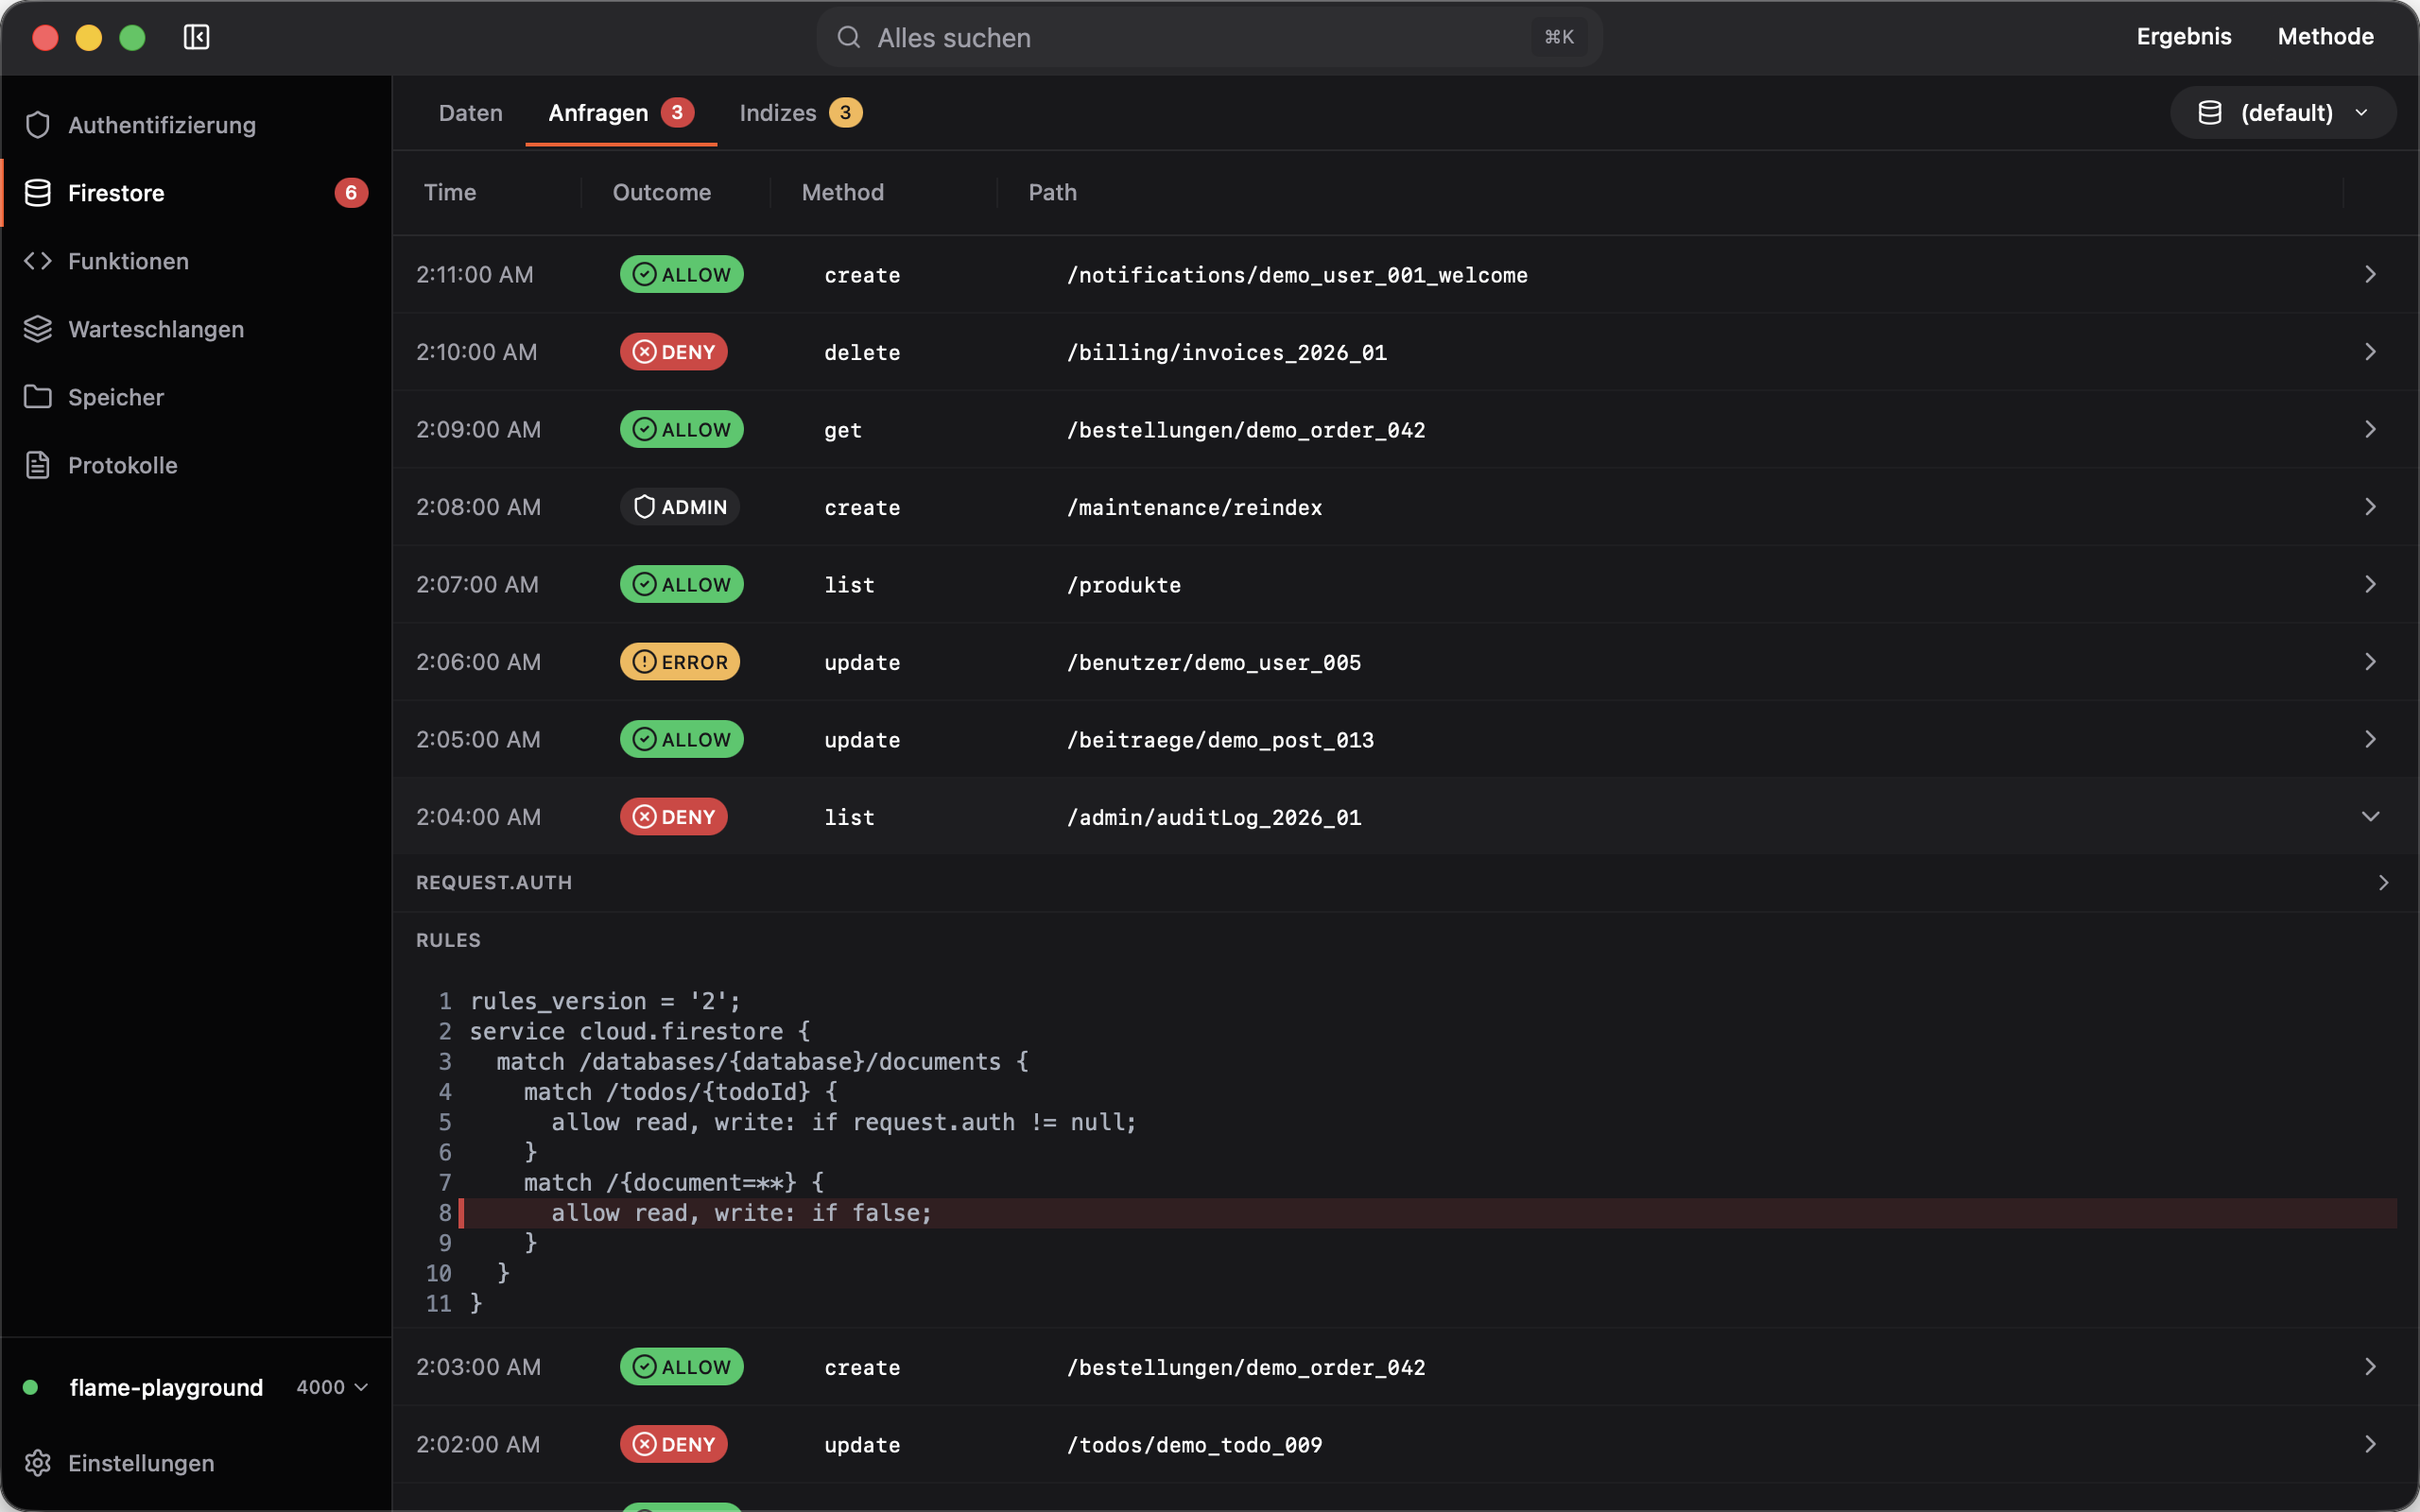Screen dimensions: 2420x1512
Task: Focus the Alles suchen search field
Action: pos(1209,37)
